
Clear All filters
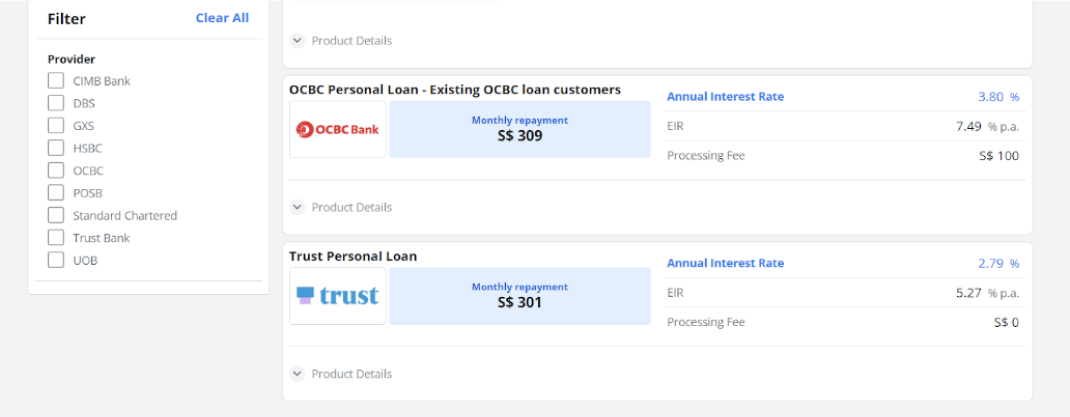pos(222,18)
